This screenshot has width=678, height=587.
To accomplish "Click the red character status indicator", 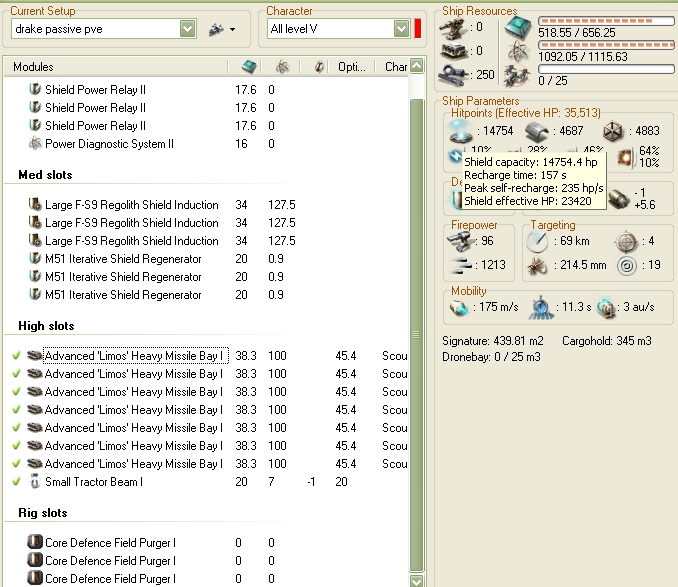I will coord(419,29).
